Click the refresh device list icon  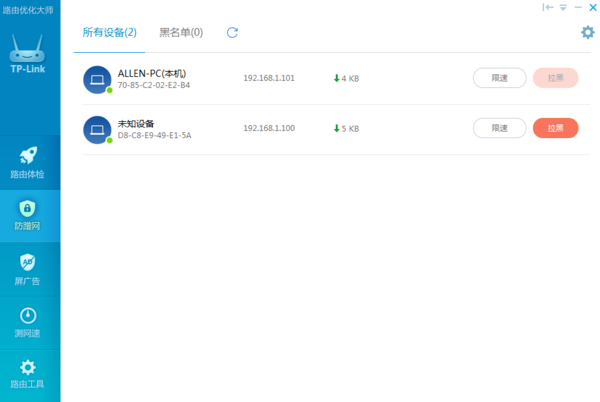pyautogui.click(x=232, y=33)
